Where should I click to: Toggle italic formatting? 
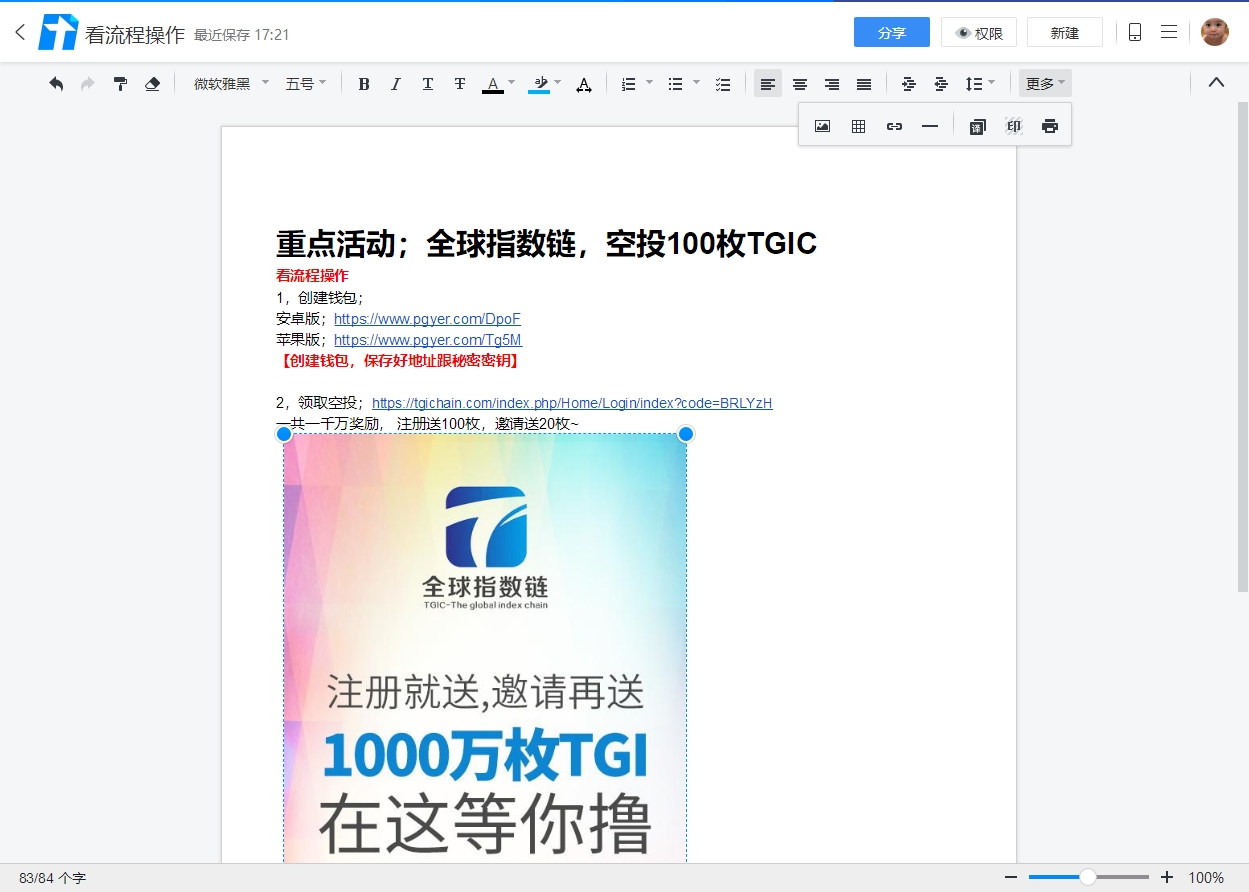tap(396, 84)
